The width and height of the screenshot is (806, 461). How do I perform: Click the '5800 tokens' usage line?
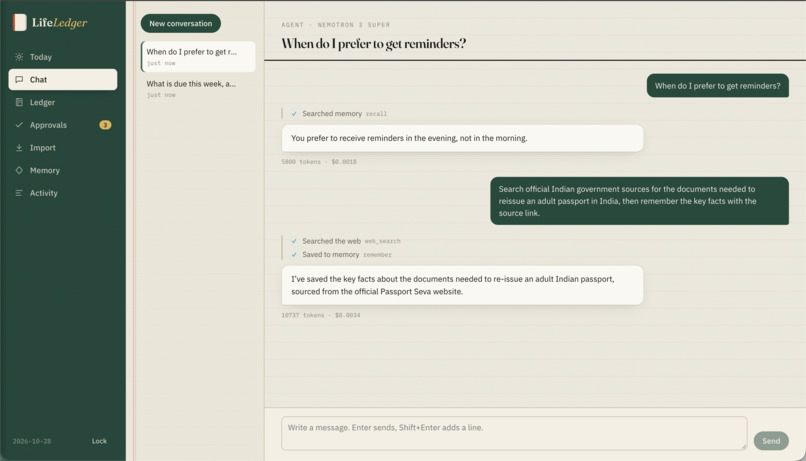coord(319,161)
